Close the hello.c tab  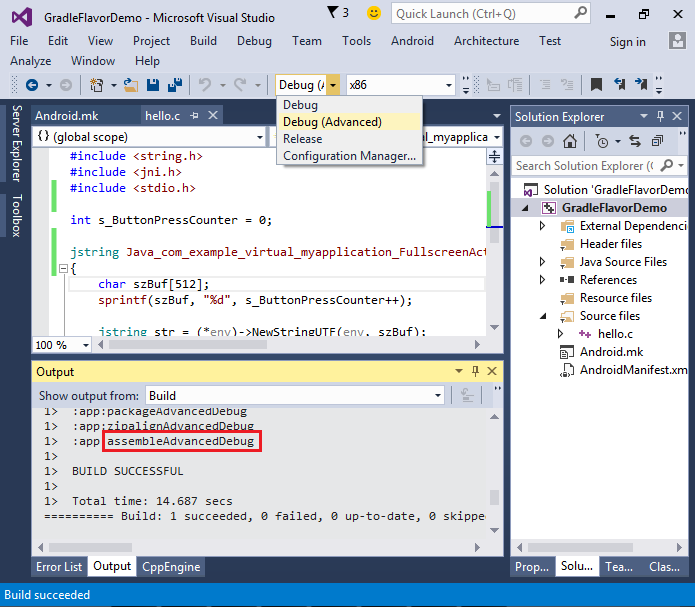[x=213, y=115]
